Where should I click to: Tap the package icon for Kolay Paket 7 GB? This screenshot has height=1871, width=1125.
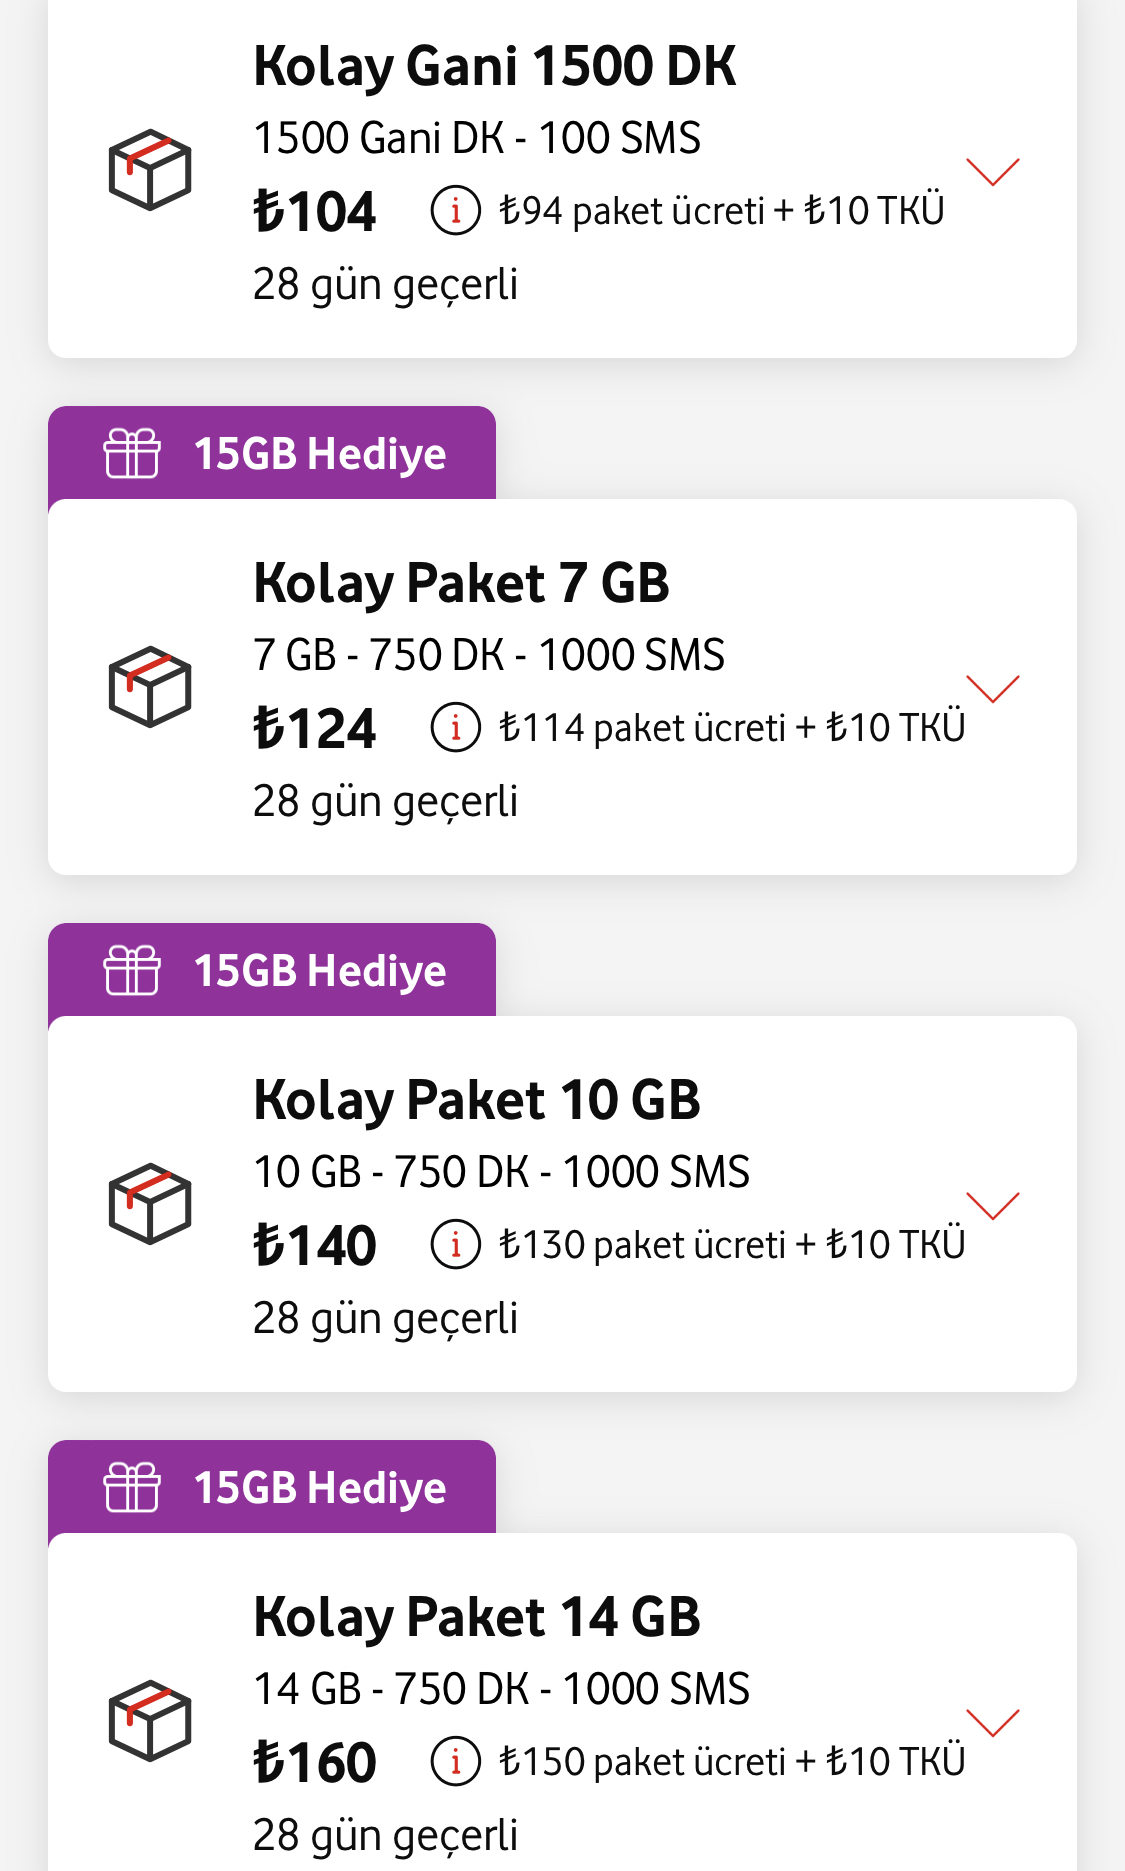click(x=150, y=687)
